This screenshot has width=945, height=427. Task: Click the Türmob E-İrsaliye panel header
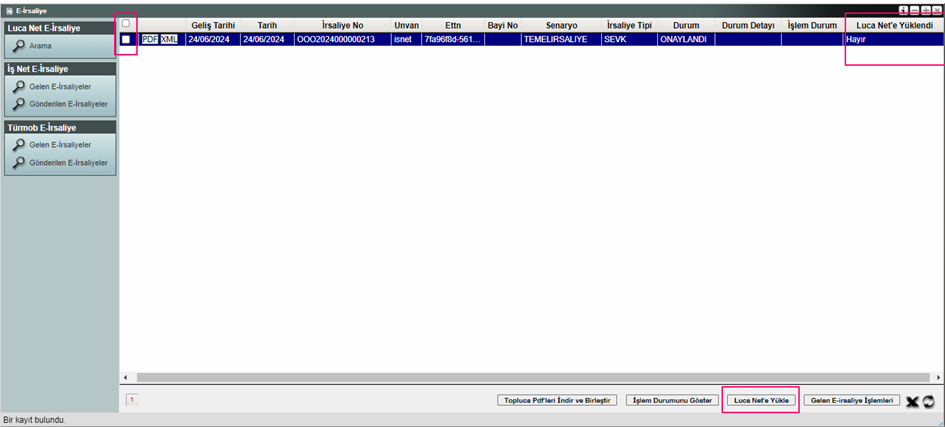coord(60,128)
